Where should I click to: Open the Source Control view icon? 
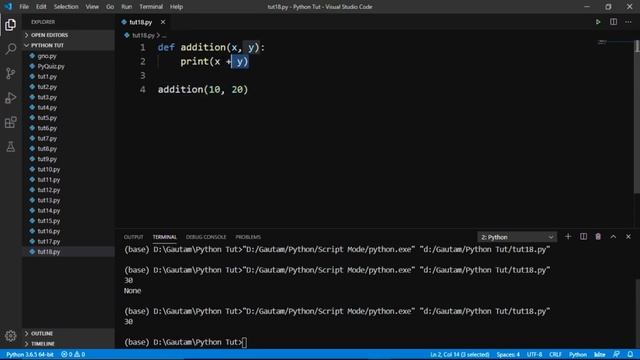point(11,73)
